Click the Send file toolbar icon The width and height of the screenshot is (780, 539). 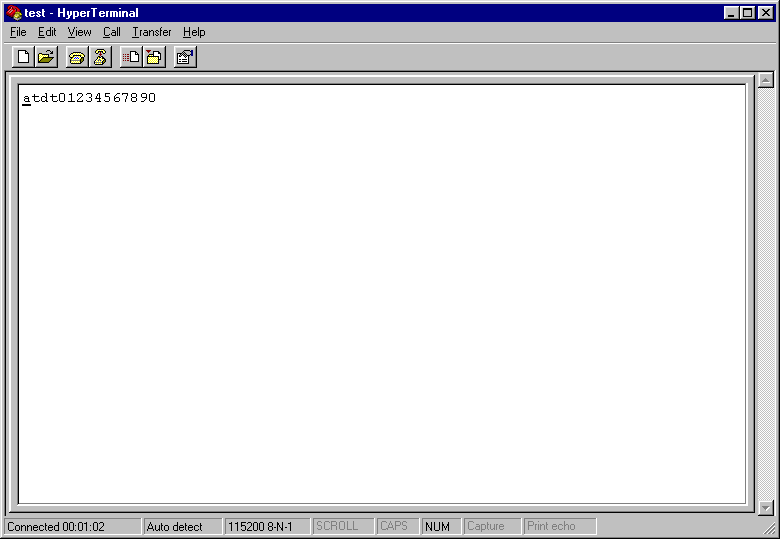[x=131, y=57]
